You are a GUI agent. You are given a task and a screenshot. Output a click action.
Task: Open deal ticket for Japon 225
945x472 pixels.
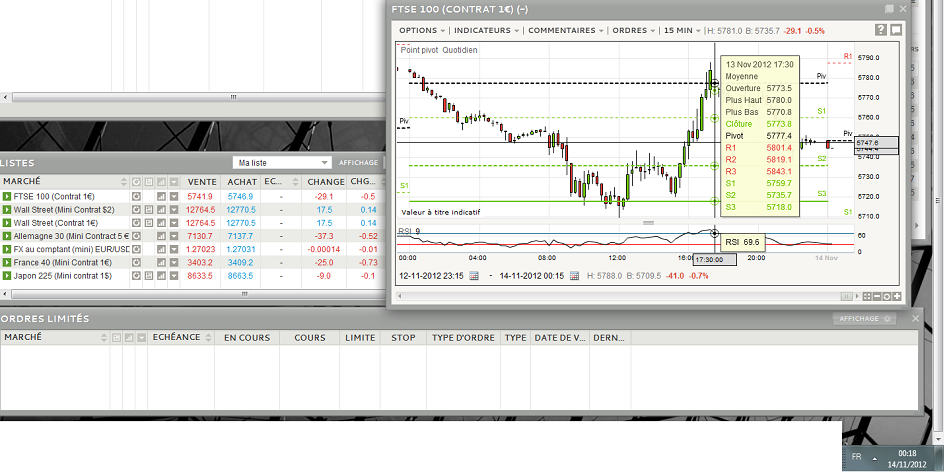tap(7, 275)
